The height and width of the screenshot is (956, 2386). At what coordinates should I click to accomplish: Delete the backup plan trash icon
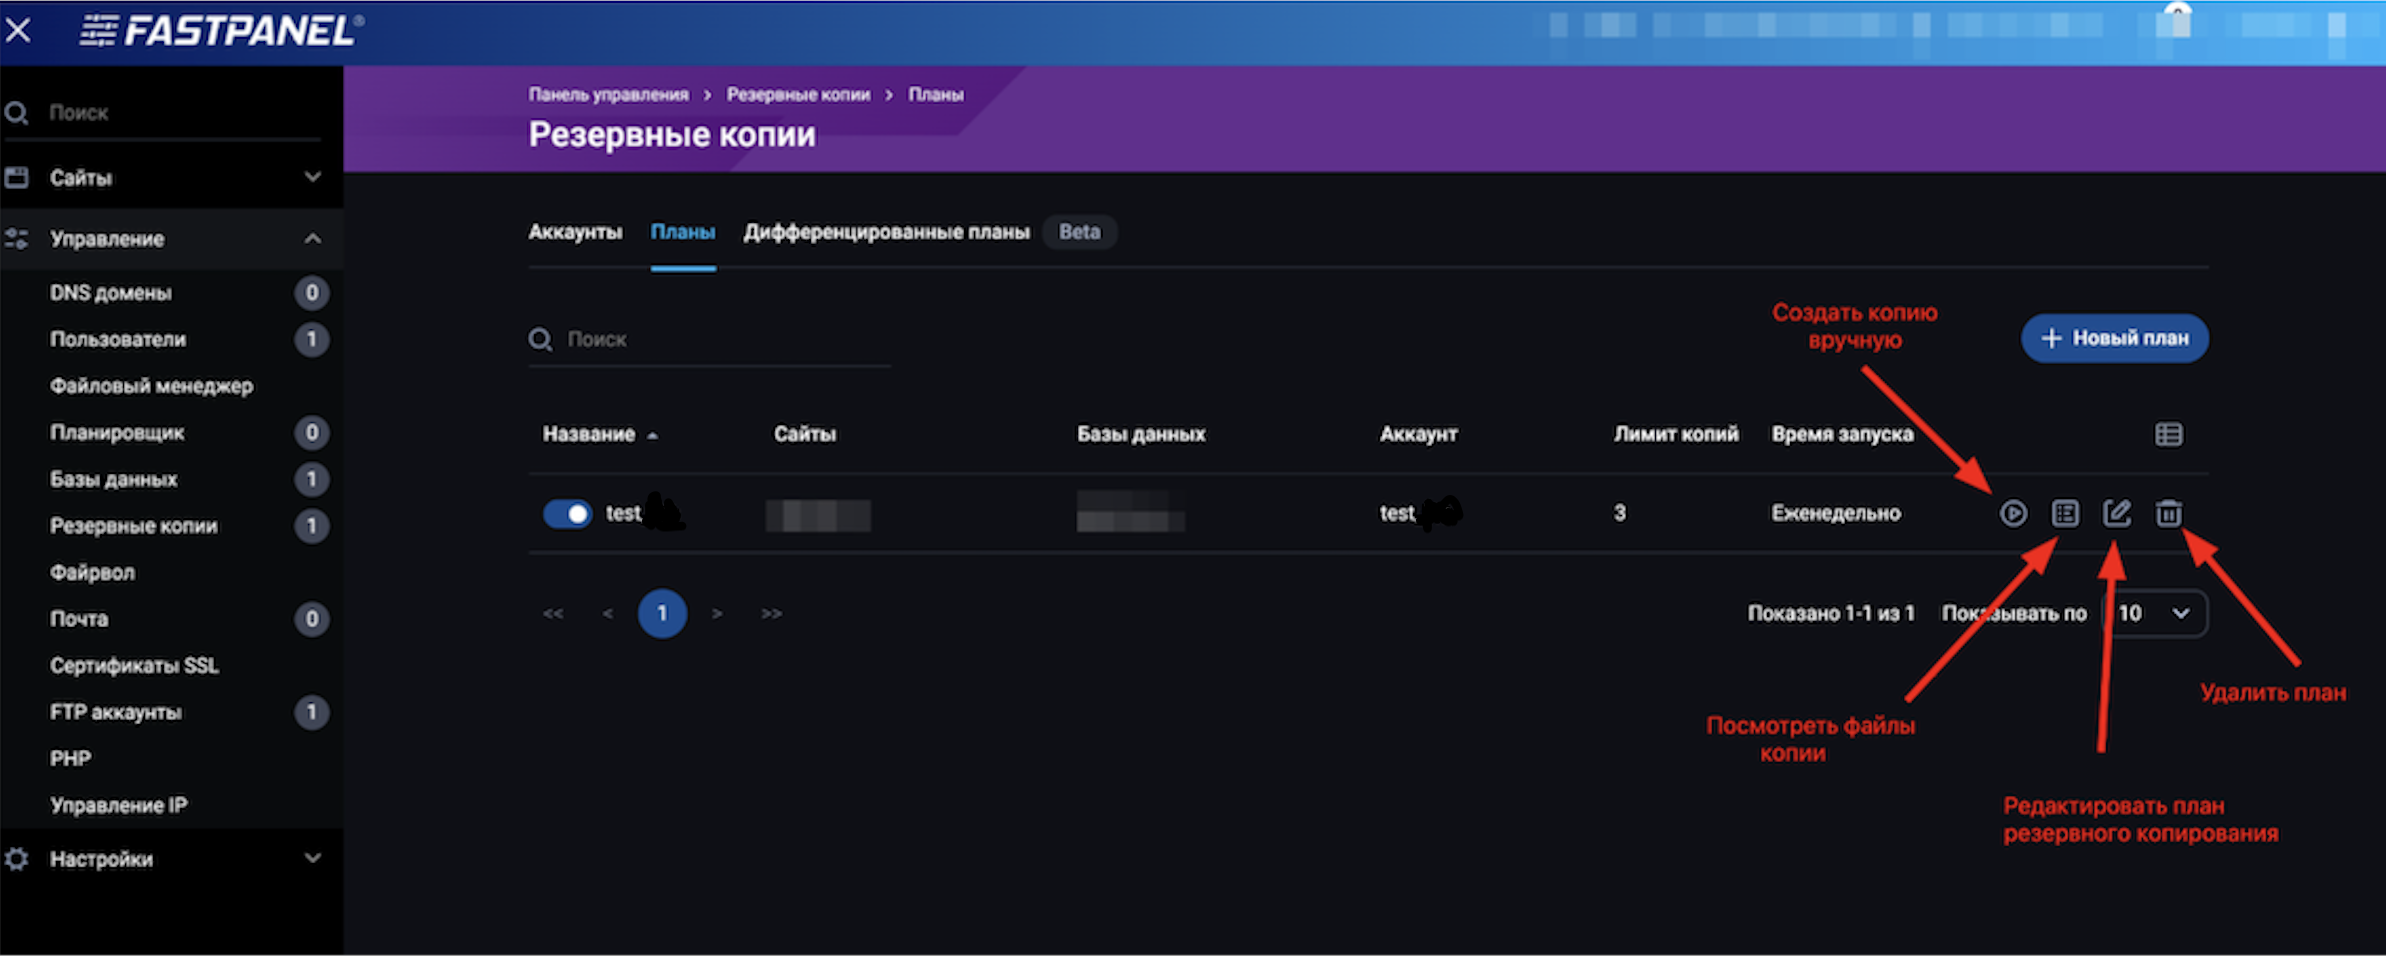point(2168,513)
